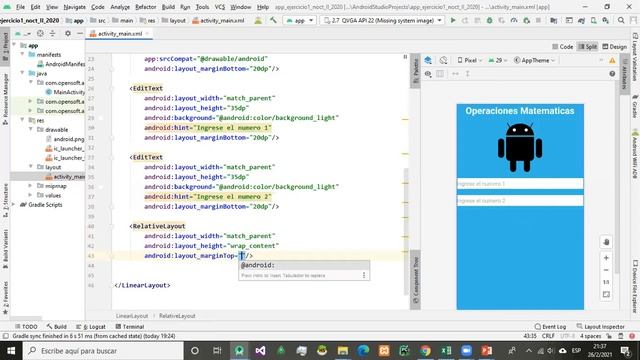Viewport: 640px width, 360px height.
Task: Click the design help question mark icon
Action: (612, 74)
